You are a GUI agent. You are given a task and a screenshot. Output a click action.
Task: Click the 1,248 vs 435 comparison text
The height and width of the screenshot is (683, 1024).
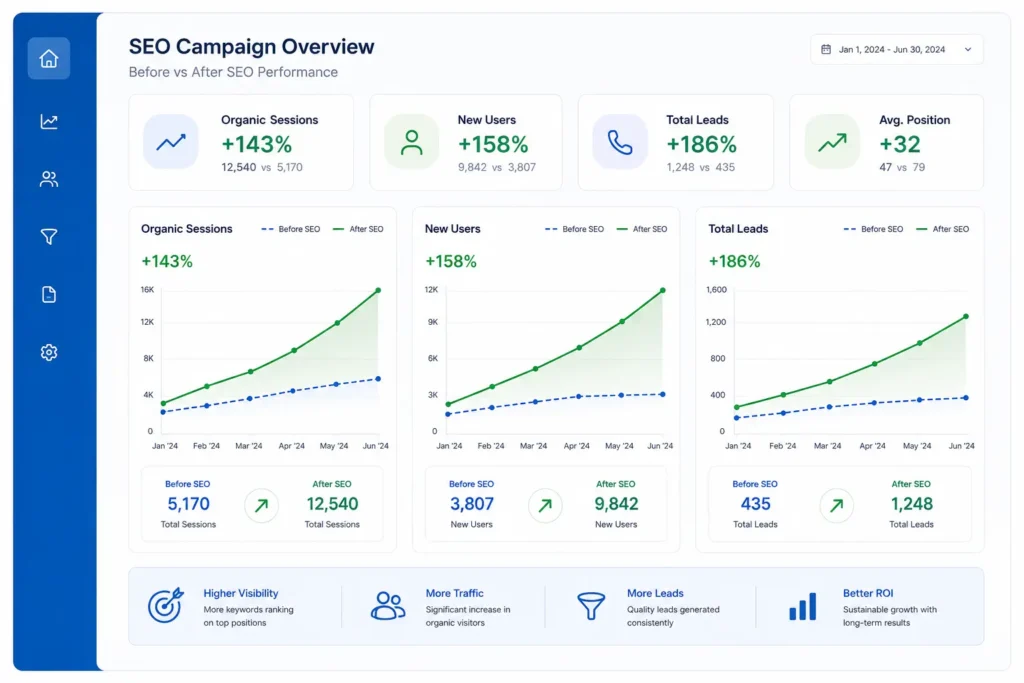coord(701,167)
